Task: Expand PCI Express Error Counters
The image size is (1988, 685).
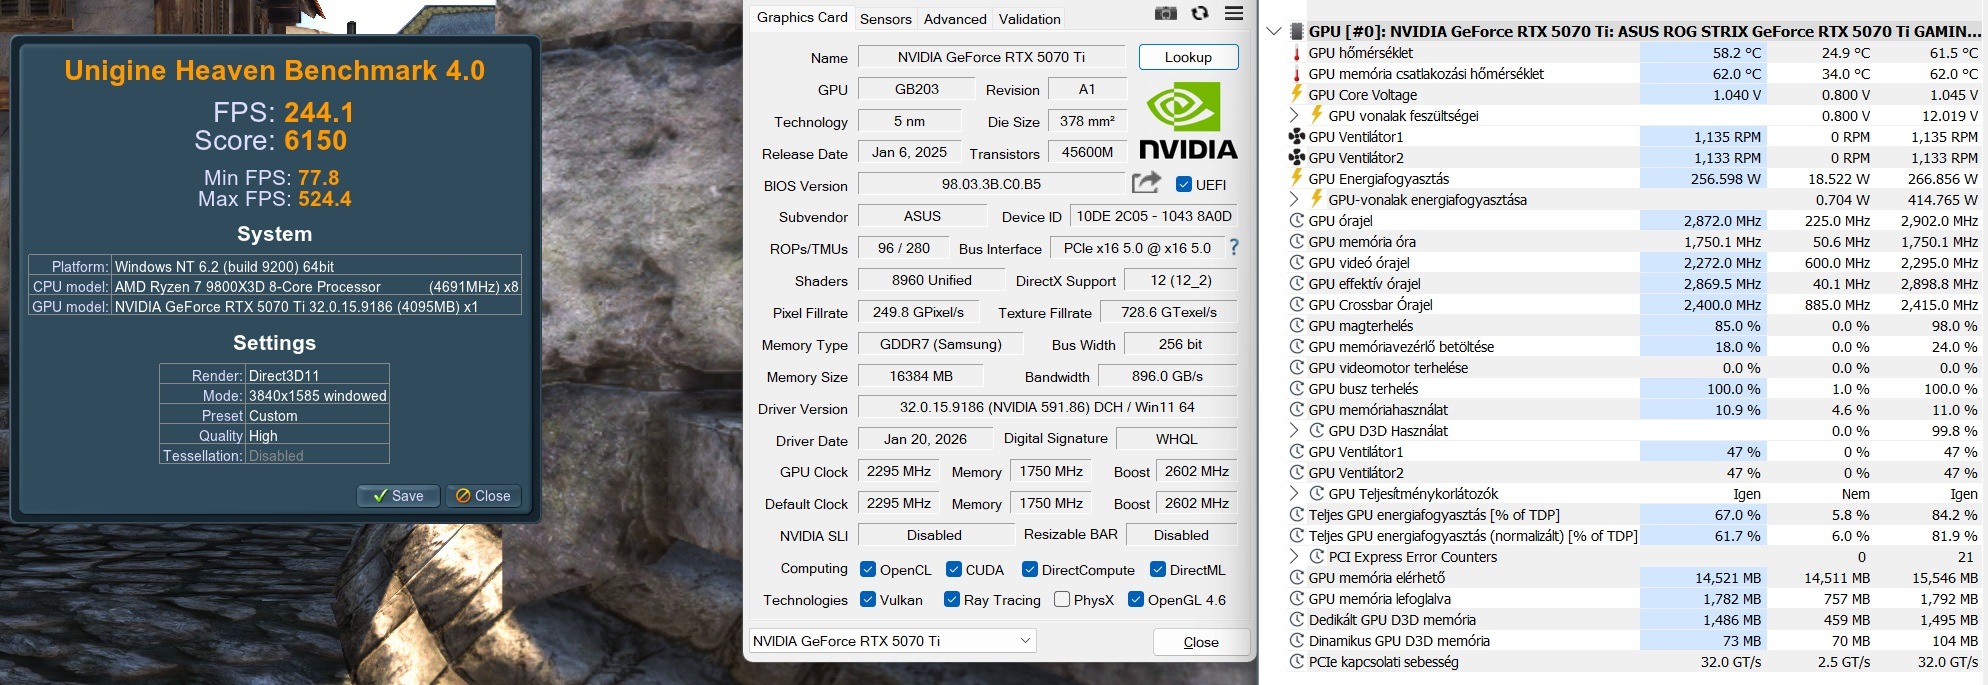Action: coord(1294,557)
